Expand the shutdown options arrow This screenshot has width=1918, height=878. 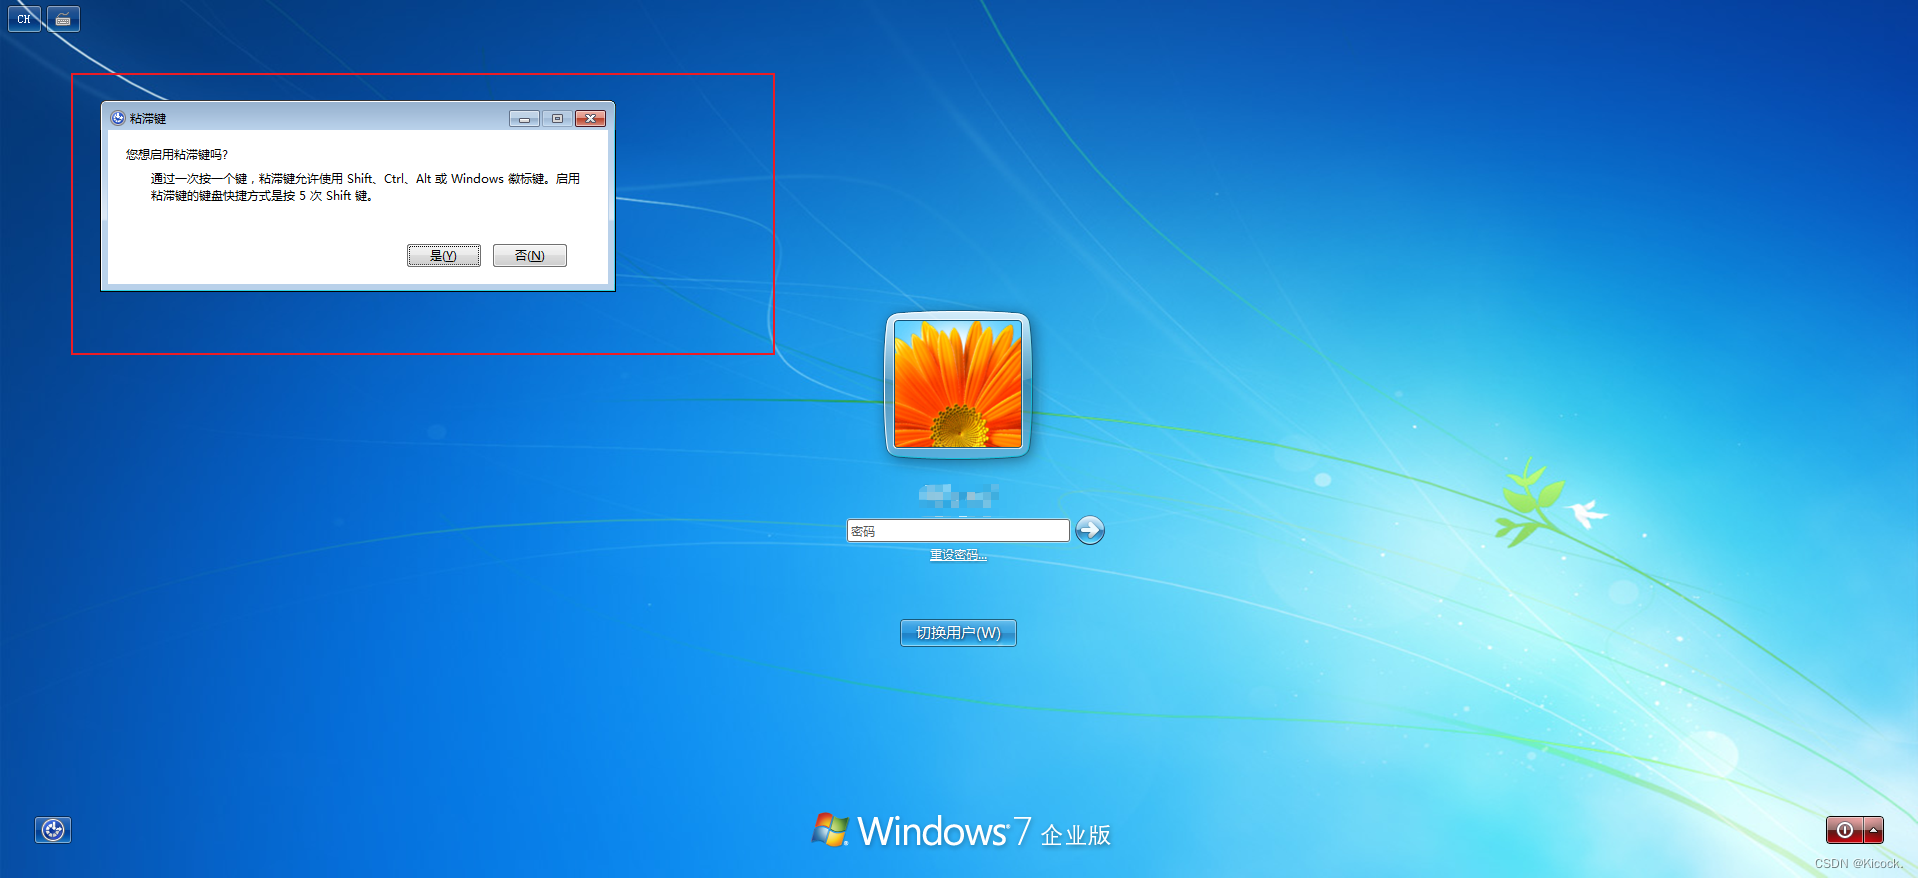point(1873,830)
